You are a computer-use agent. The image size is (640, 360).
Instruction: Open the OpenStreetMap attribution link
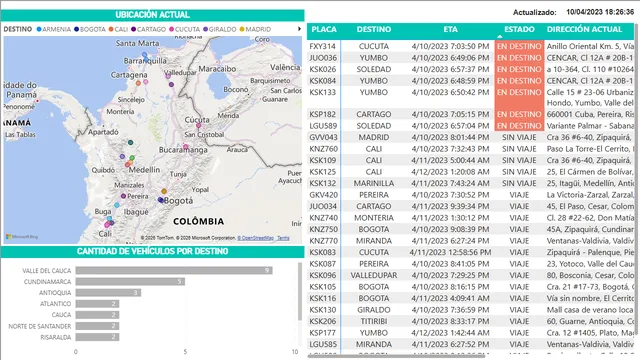click(x=256, y=238)
